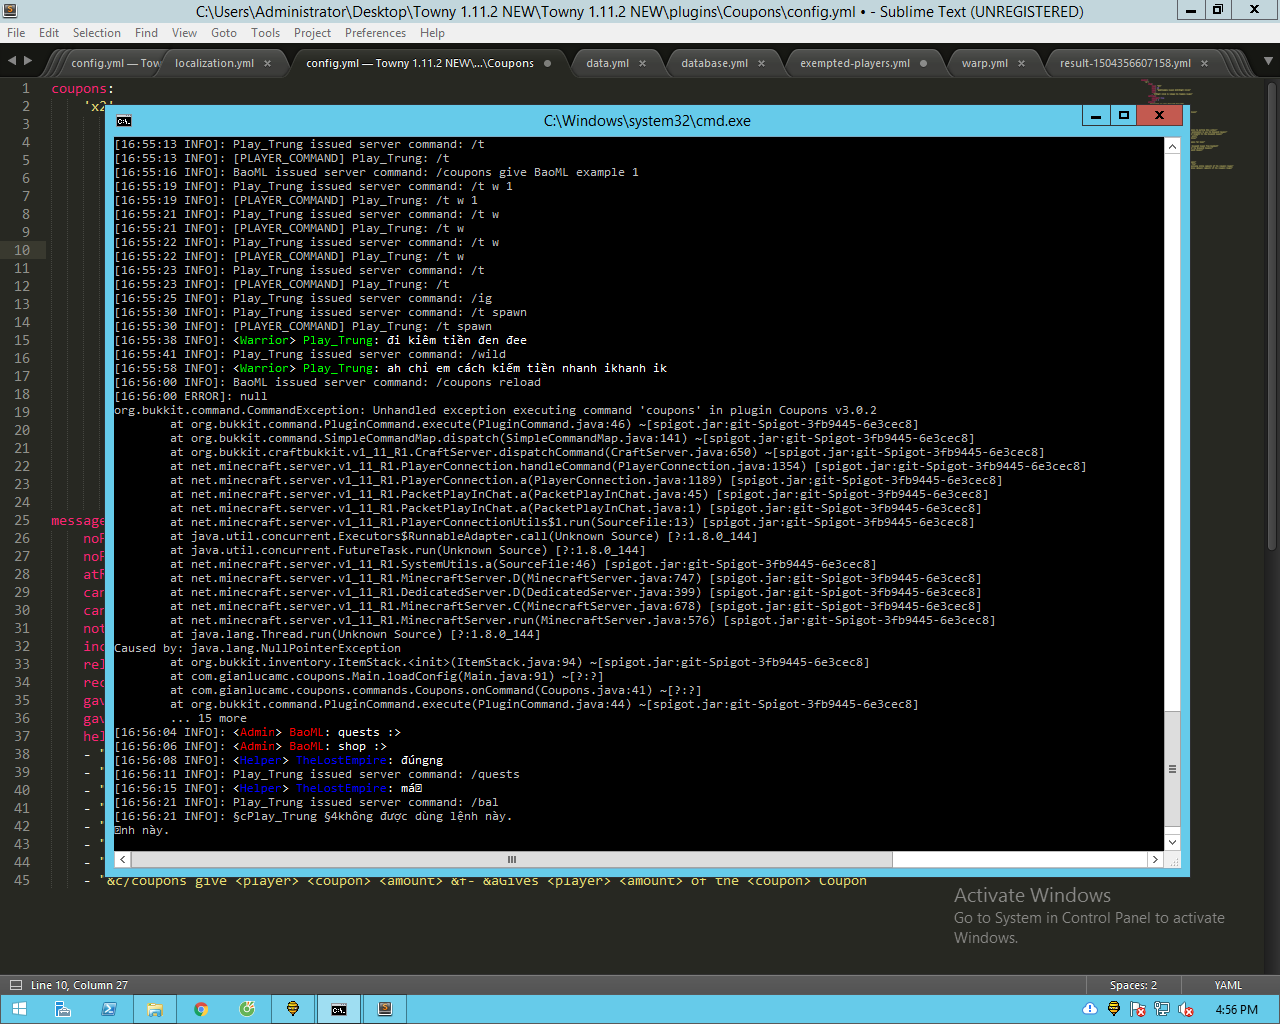This screenshot has width=1280, height=1024.
Task: Click the cmd horizontal scrollbar thumb
Action: 511,860
